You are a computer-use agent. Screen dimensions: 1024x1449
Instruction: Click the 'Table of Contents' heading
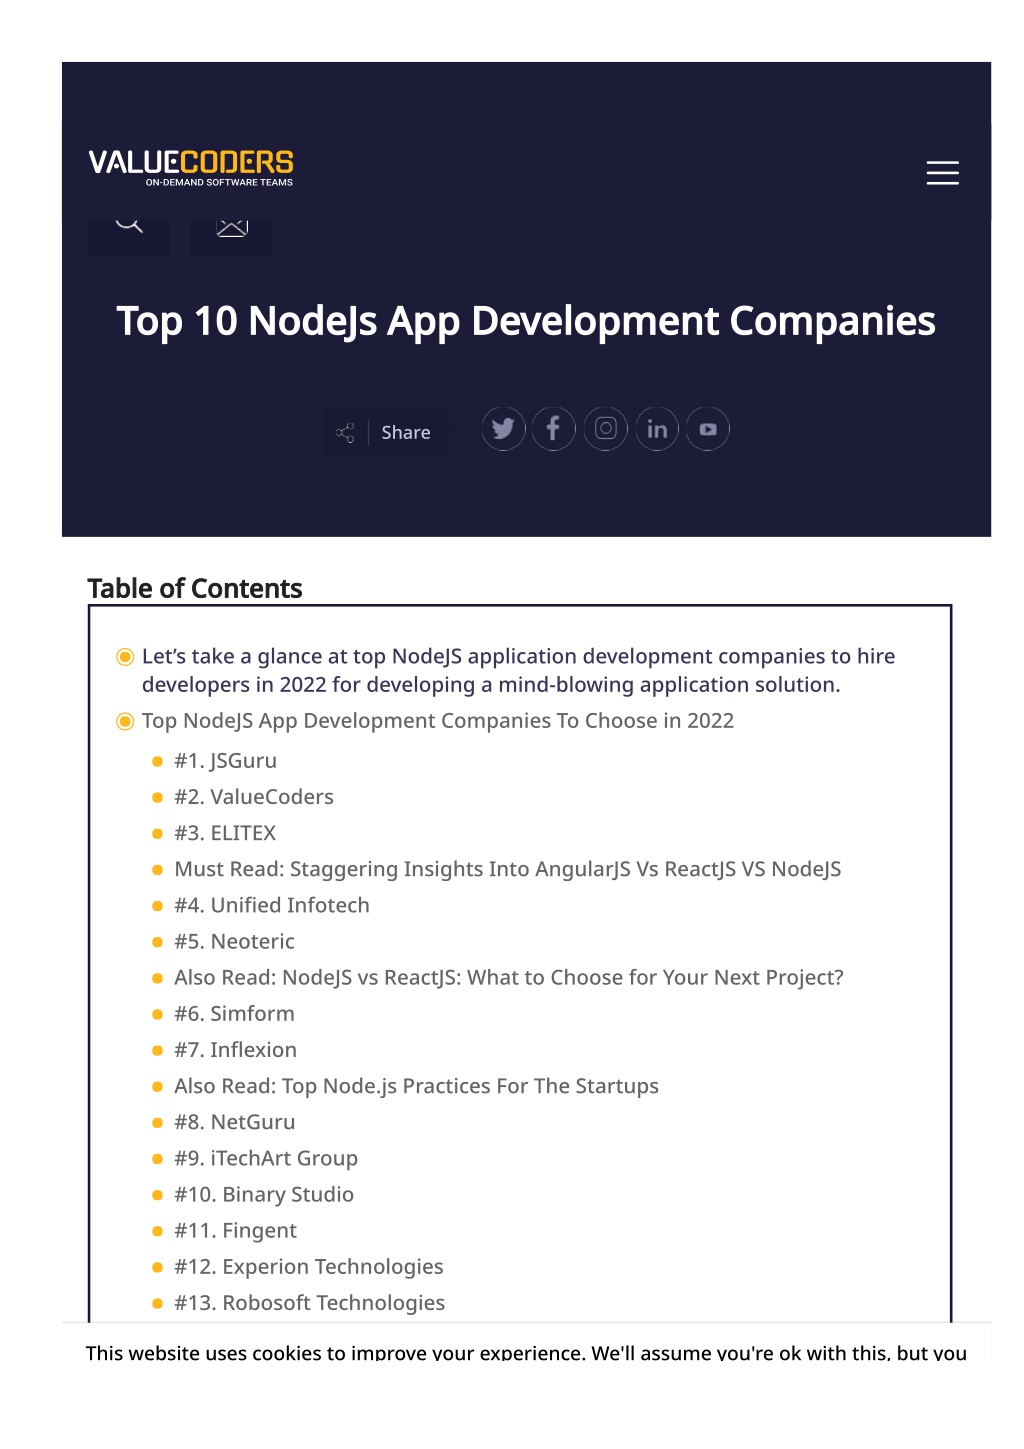[195, 588]
